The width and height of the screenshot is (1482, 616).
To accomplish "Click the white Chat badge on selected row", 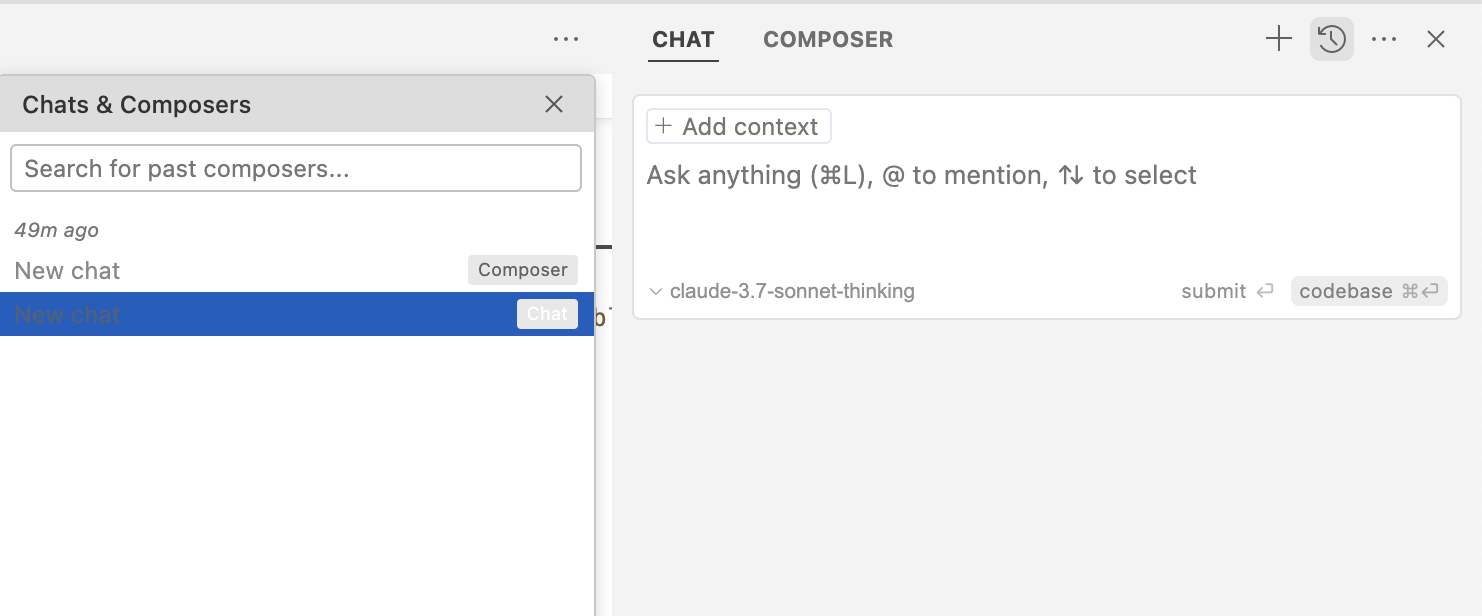I will click(x=547, y=314).
